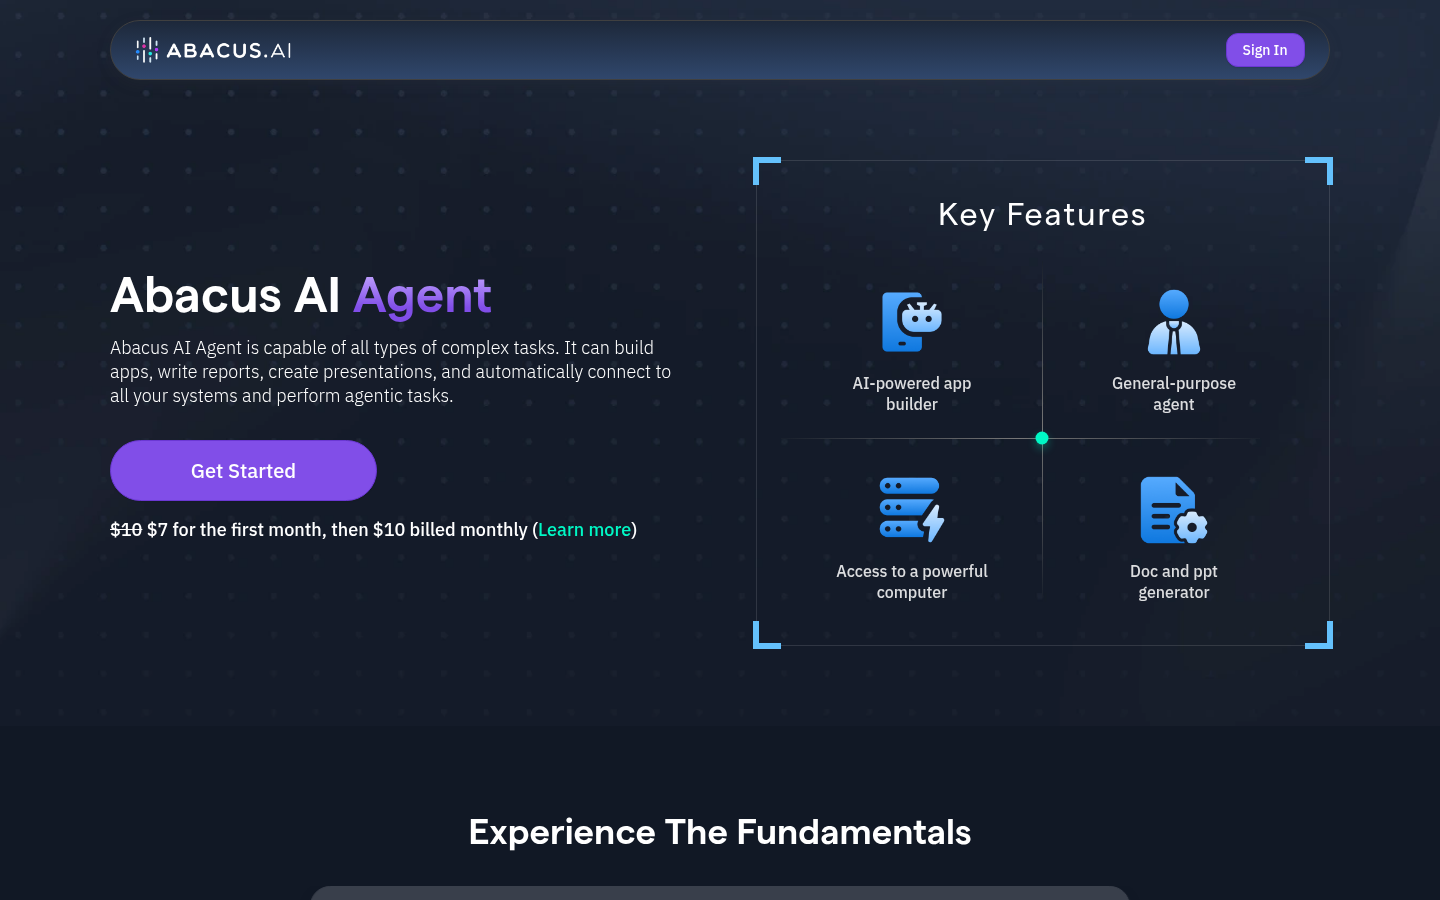Image resolution: width=1440 pixels, height=900 pixels.
Task: Click the 'General-purpose agent' label
Action: (1174, 394)
